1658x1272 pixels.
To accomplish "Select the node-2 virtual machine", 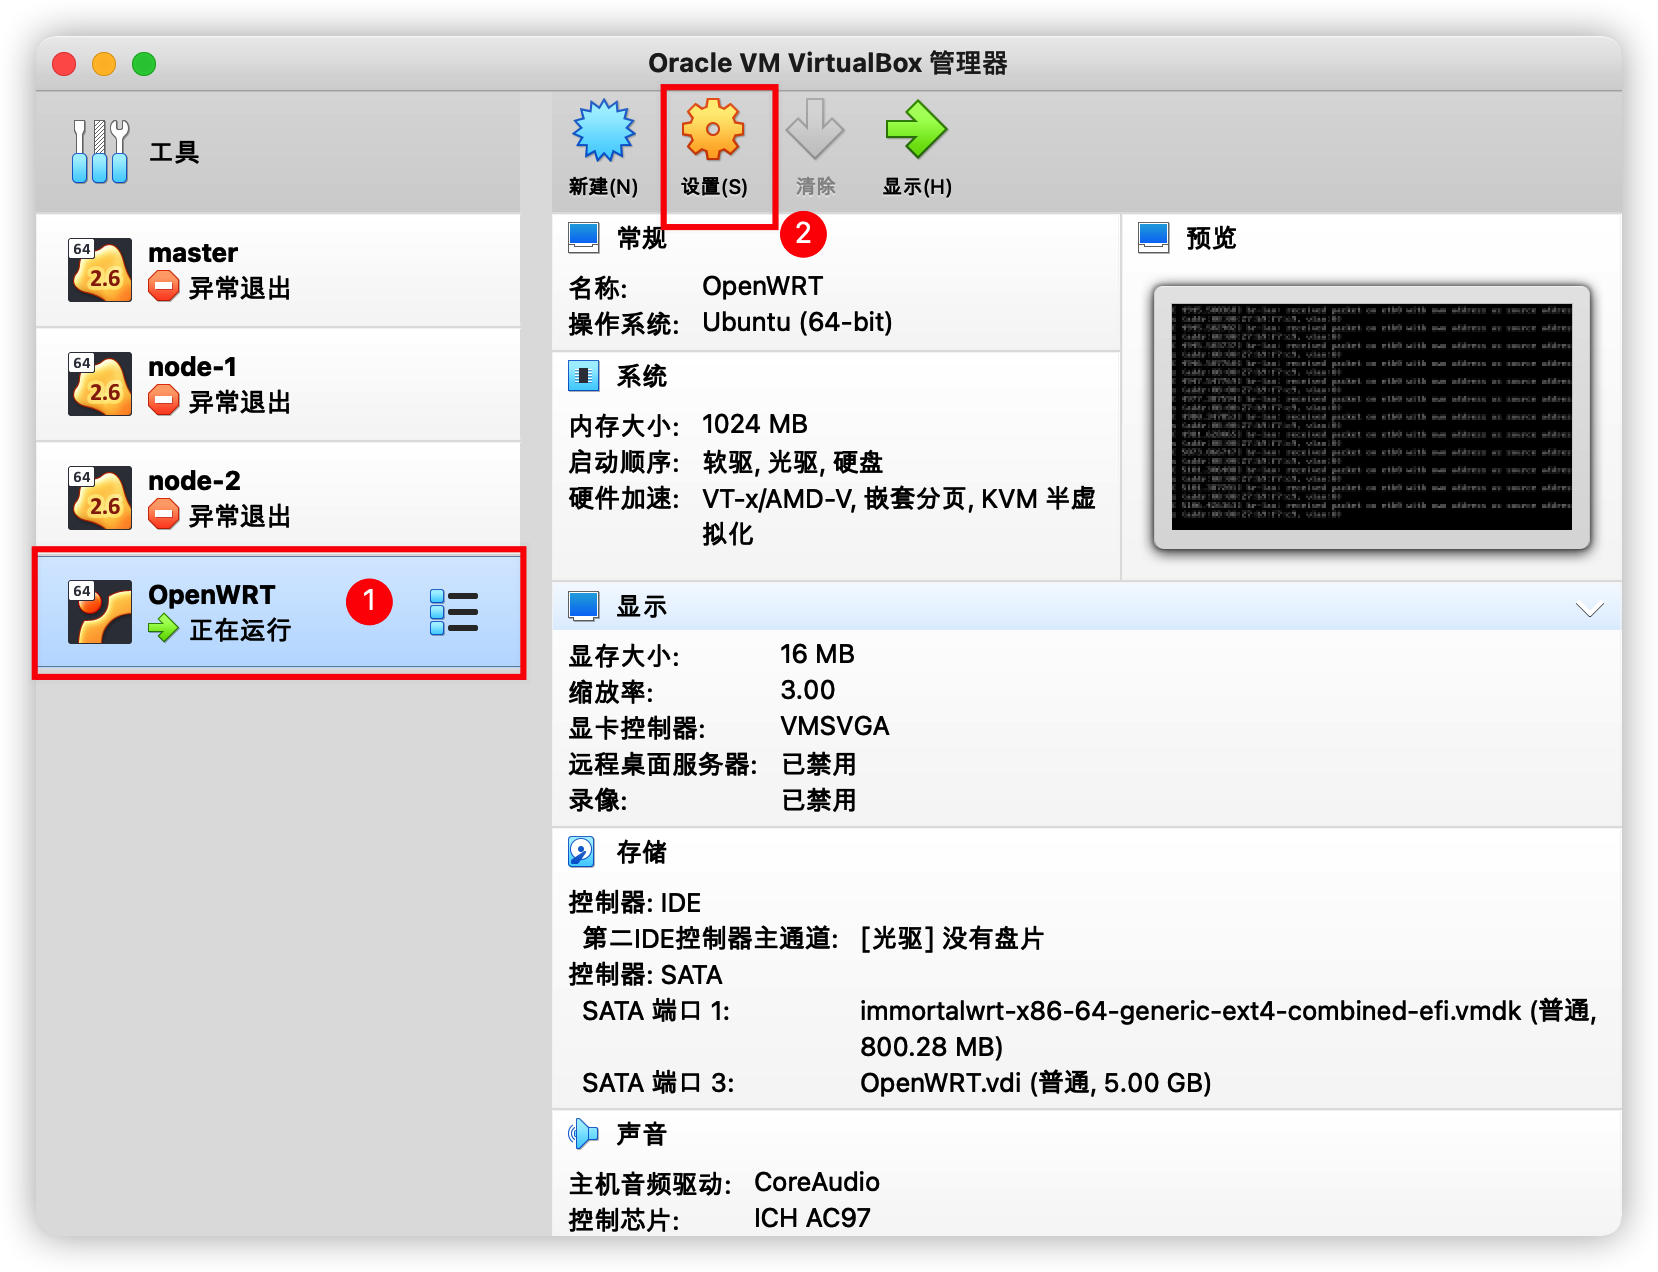I will coord(278,498).
